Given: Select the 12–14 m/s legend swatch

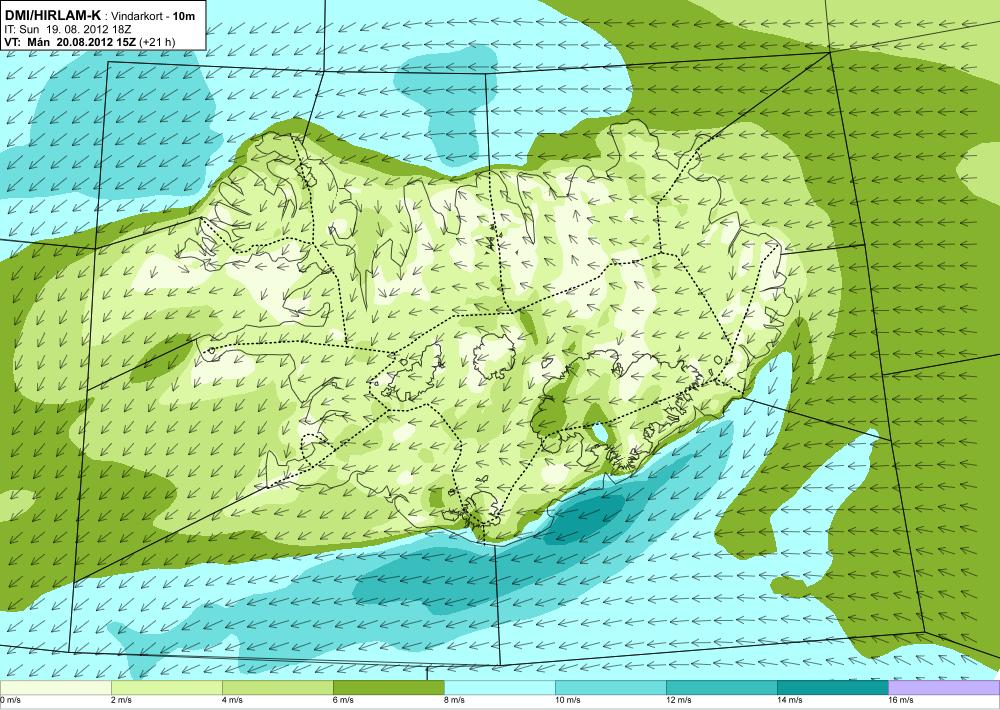Looking at the screenshot, I should pyautogui.click(x=721, y=688).
